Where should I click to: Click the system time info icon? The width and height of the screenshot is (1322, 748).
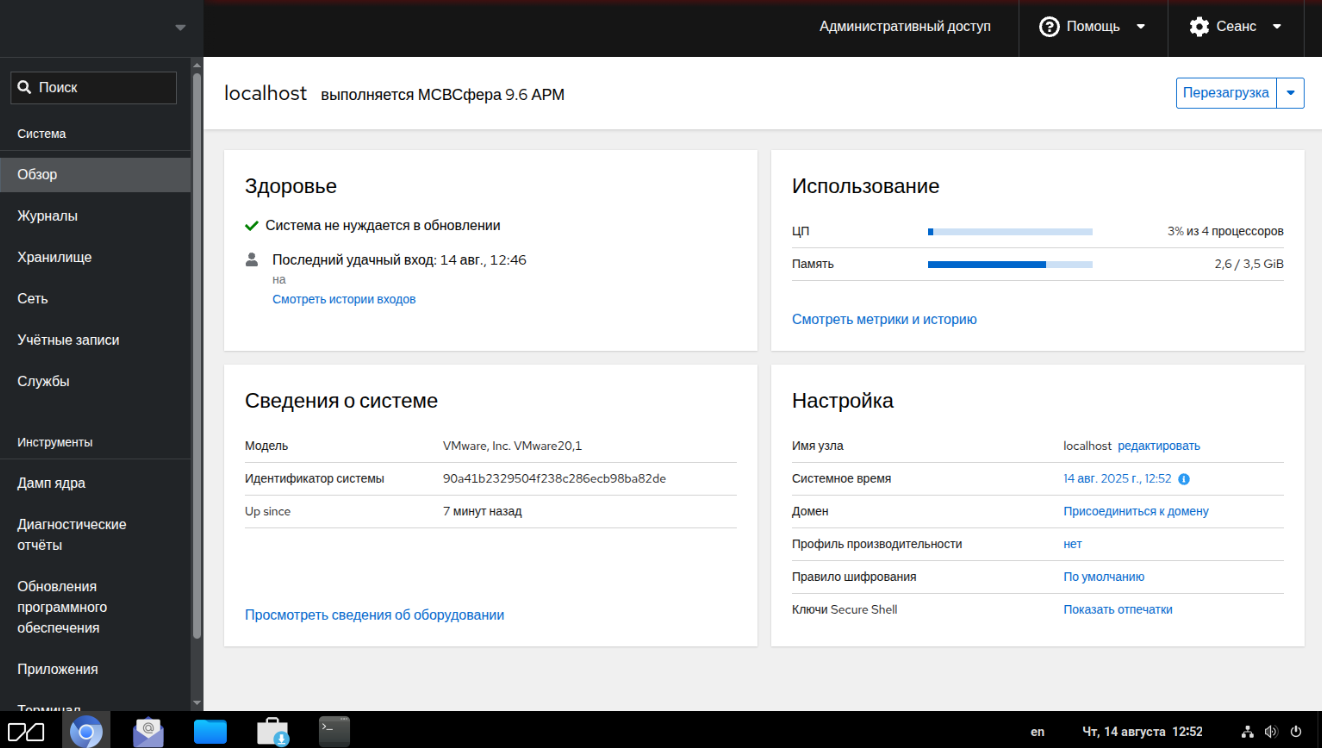pyautogui.click(x=1184, y=479)
